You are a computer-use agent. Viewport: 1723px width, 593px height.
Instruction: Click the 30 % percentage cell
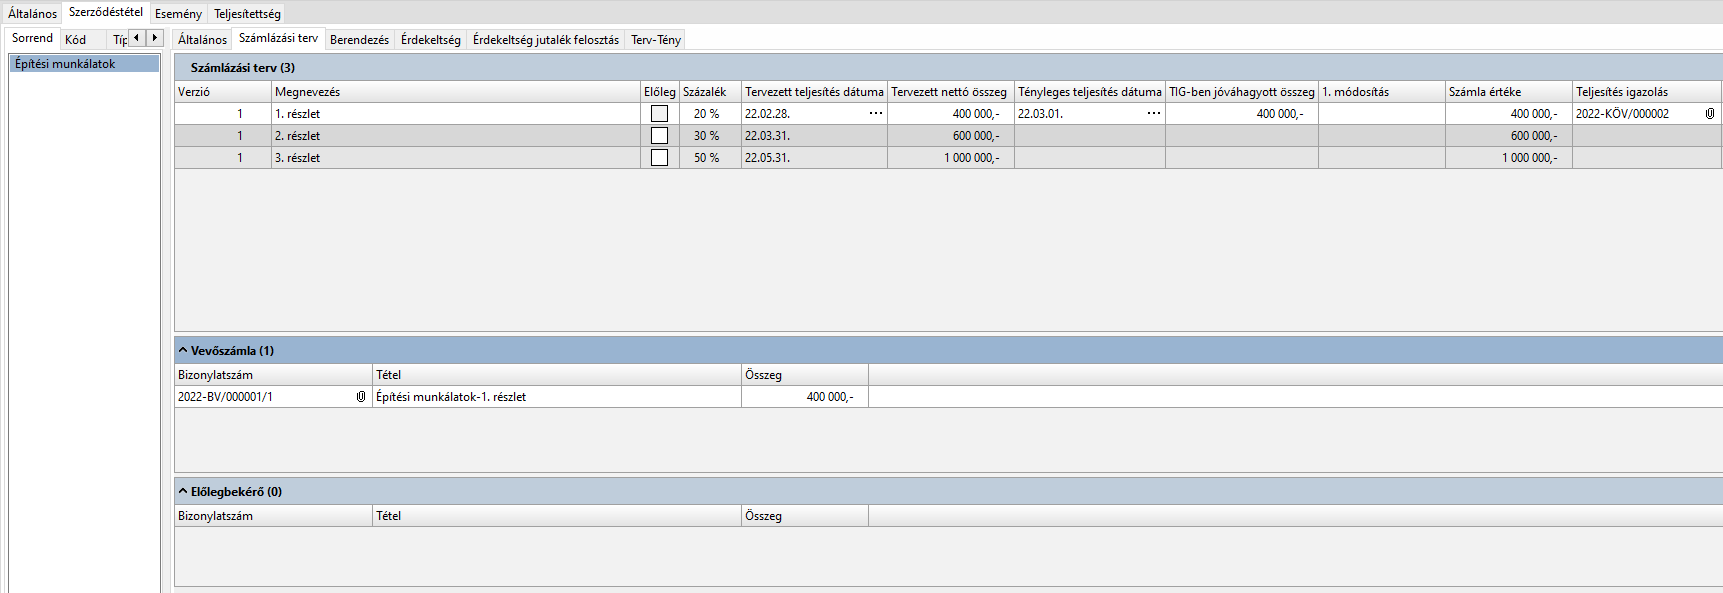pyautogui.click(x=710, y=136)
